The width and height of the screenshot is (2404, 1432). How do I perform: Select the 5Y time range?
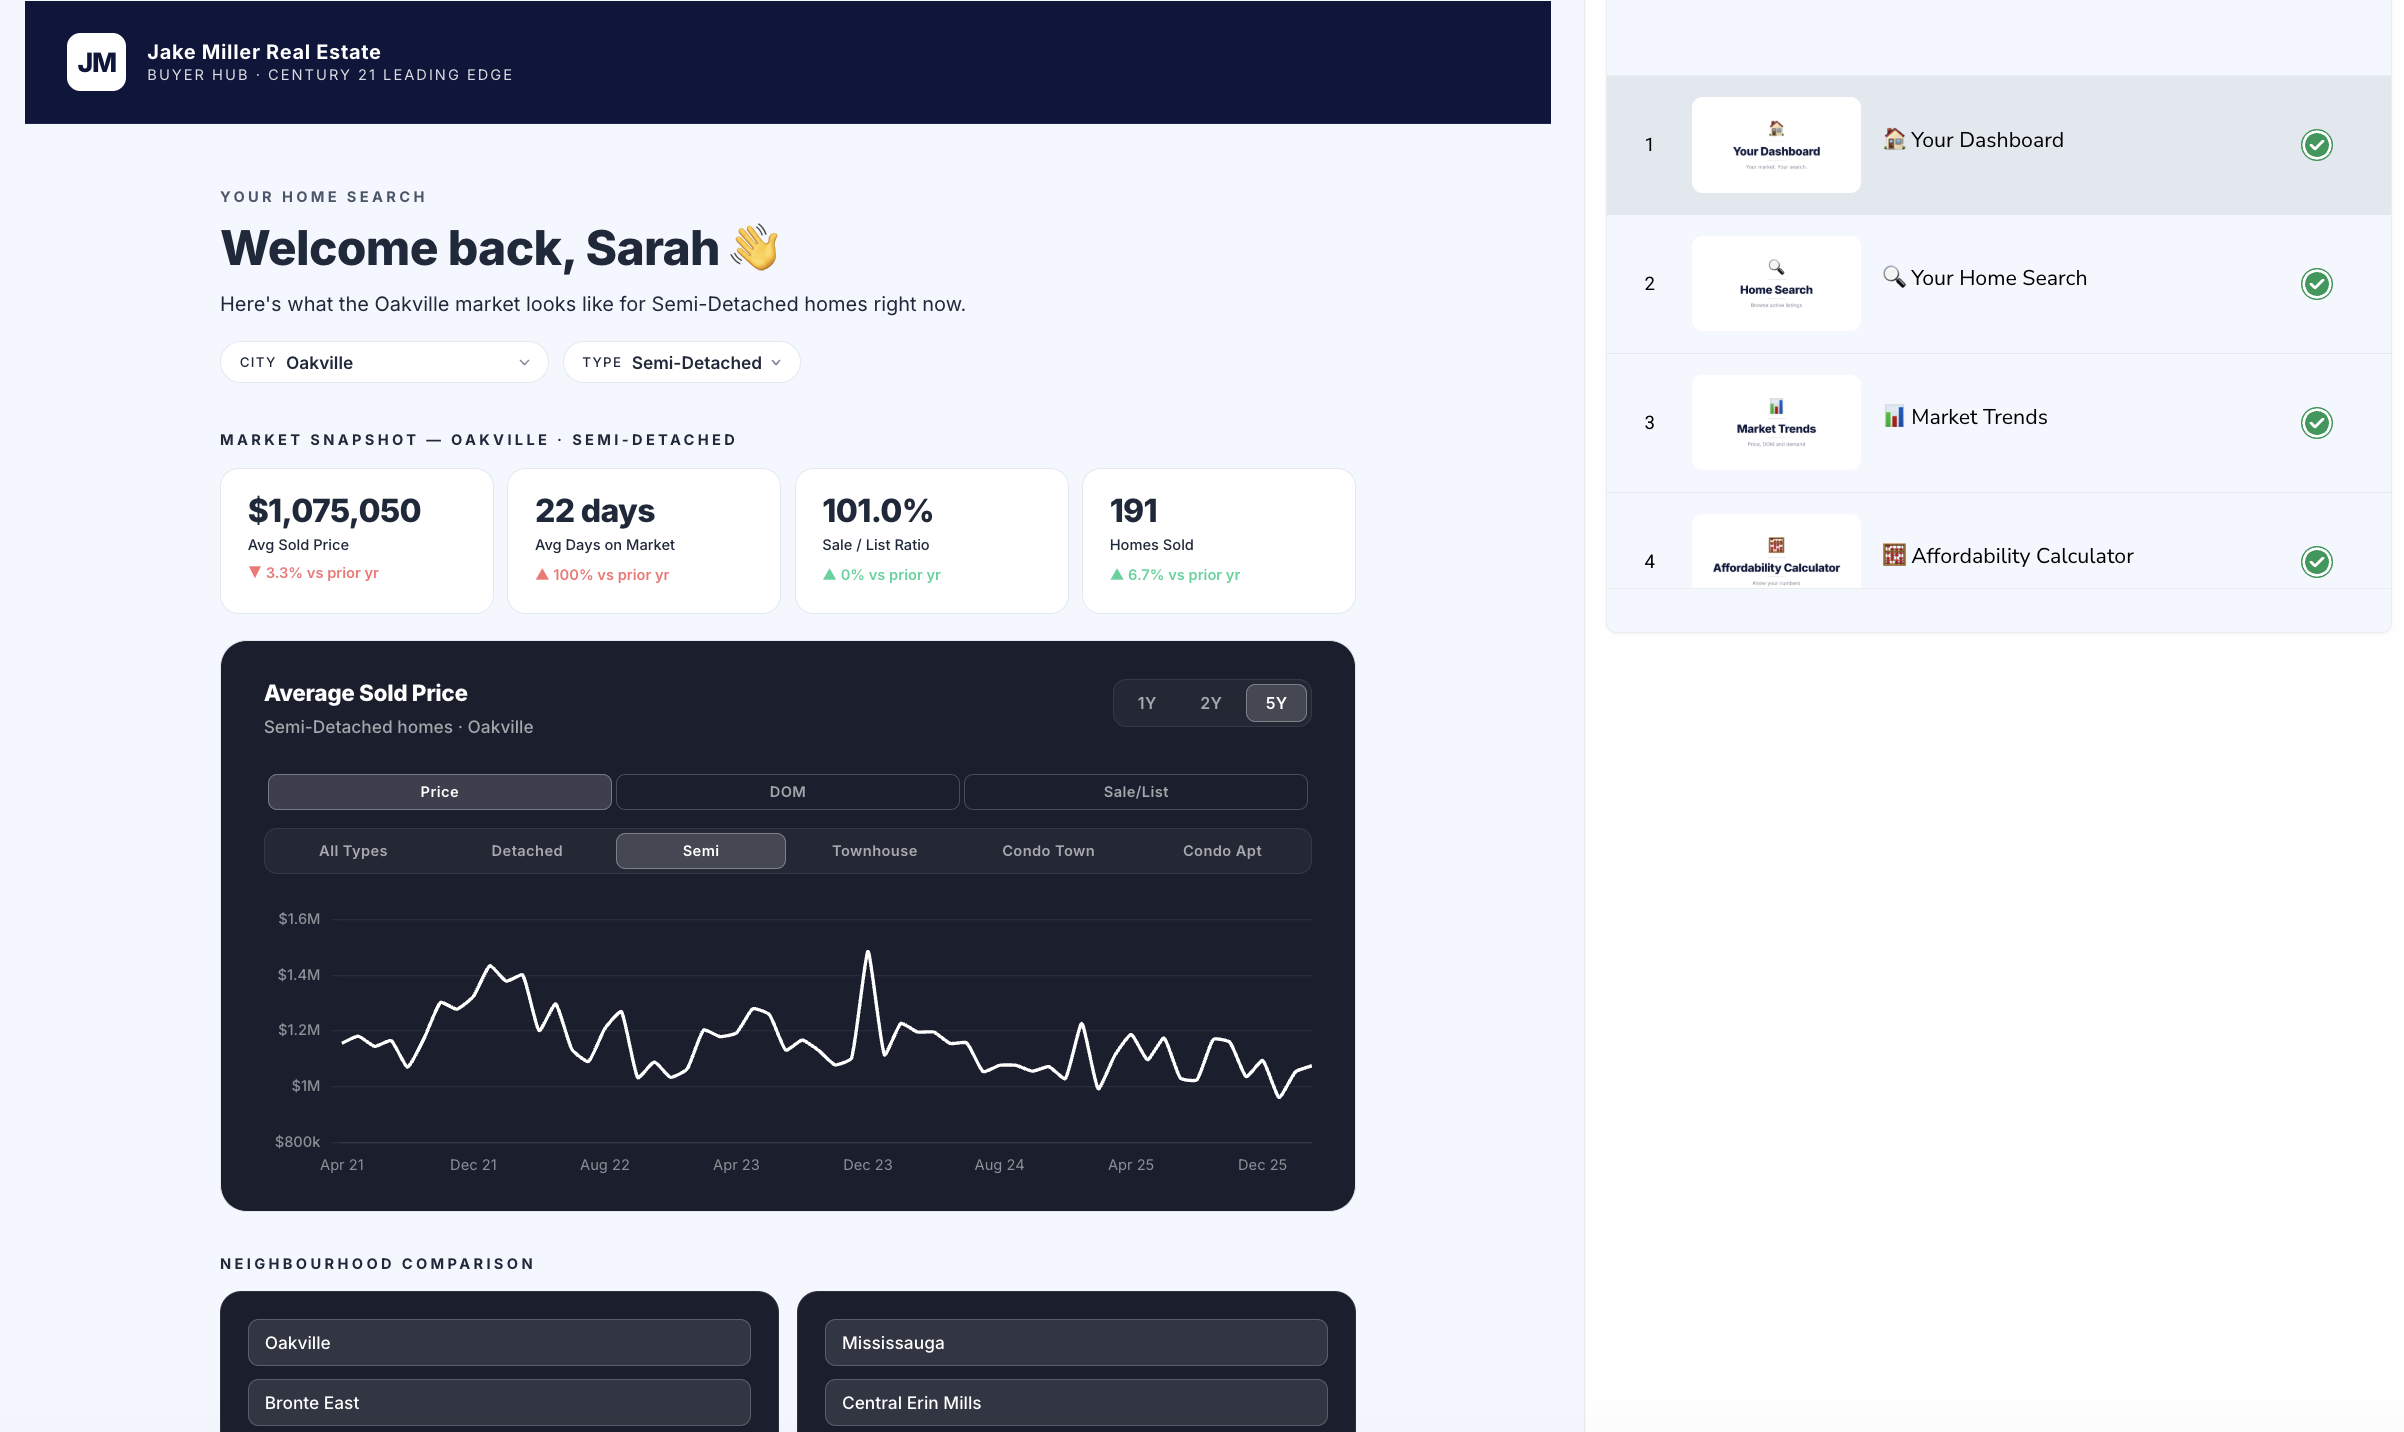(1275, 703)
